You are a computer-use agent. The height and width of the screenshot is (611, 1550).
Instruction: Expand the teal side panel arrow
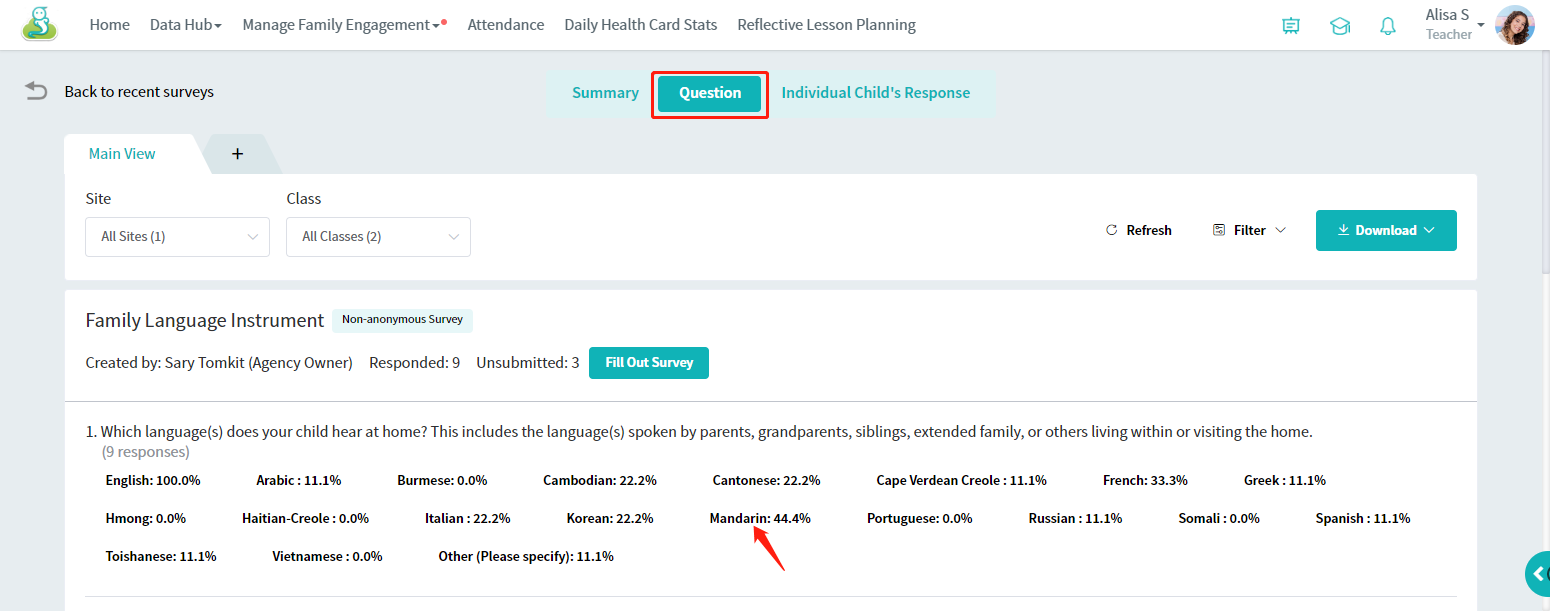coord(1539,574)
